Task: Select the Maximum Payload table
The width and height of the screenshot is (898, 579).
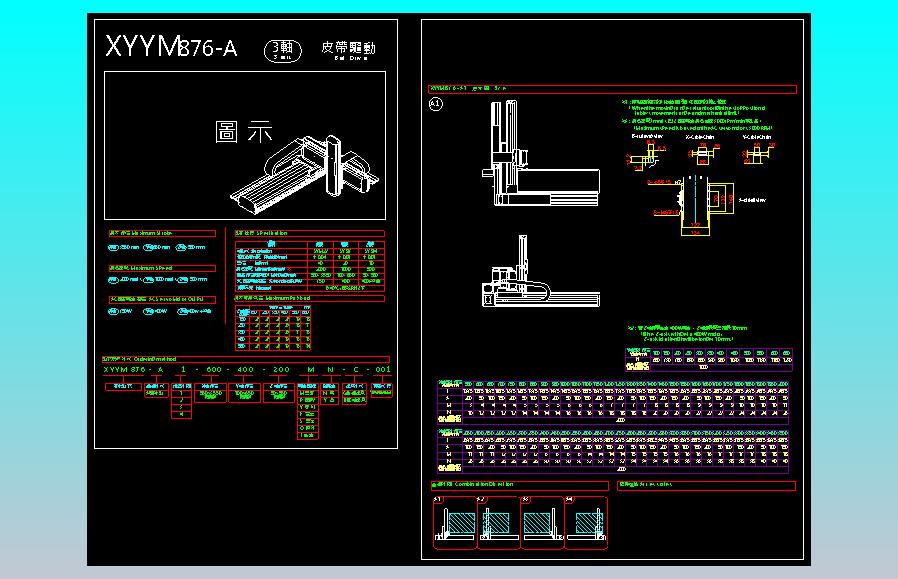Action: coord(274,328)
